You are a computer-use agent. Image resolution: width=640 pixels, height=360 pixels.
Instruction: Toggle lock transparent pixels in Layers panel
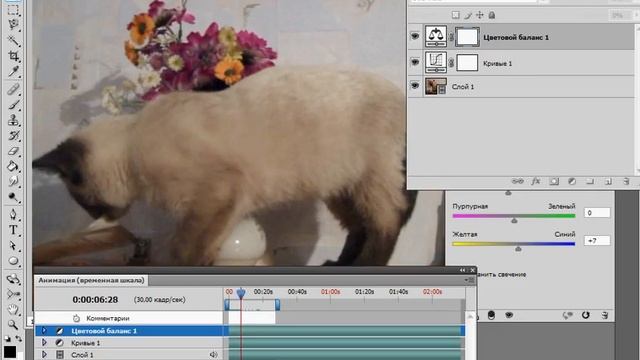[456, 15]
